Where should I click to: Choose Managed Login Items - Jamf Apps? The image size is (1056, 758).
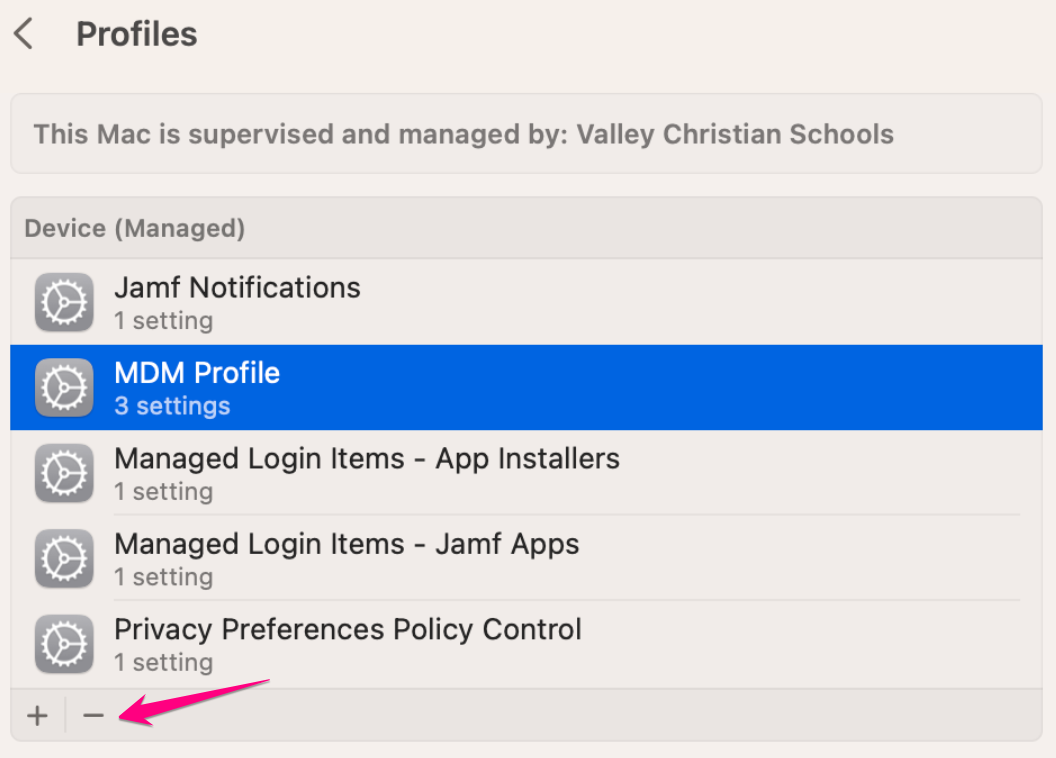pyautogui.click(x=346, y=544)
